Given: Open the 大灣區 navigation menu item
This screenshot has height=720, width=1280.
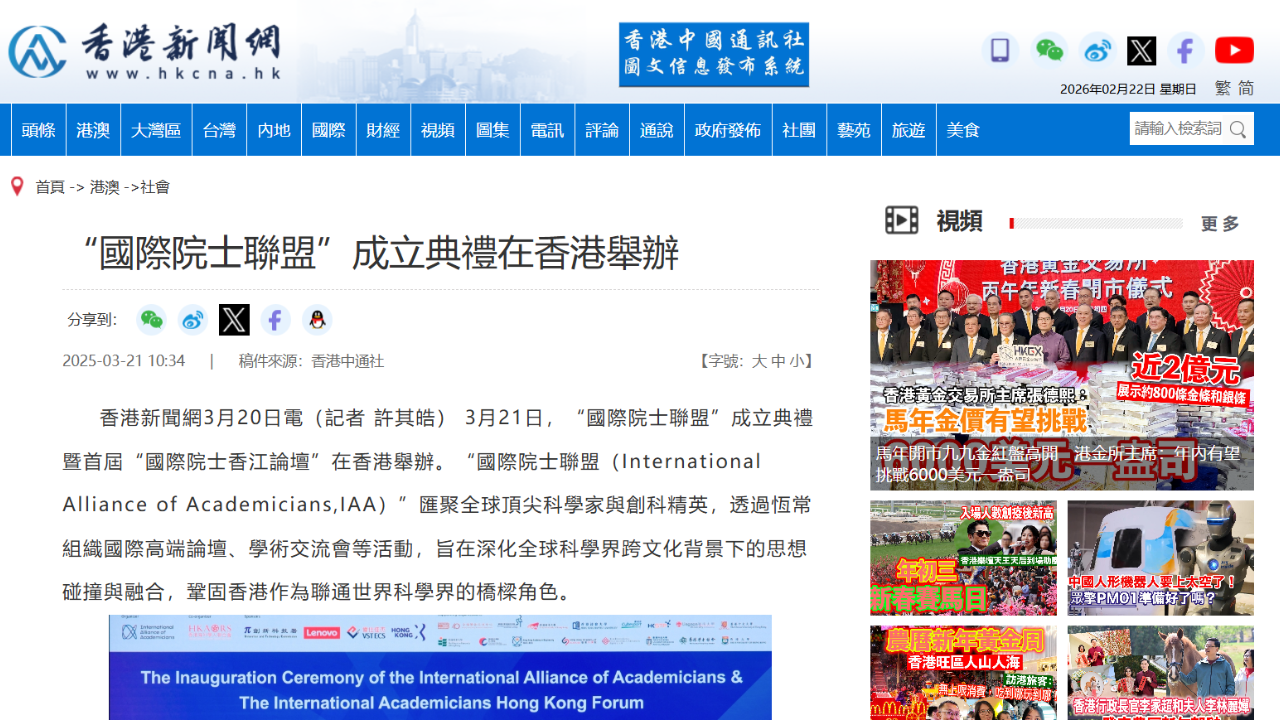Looking at the screenshot, I should coord(156,130).
